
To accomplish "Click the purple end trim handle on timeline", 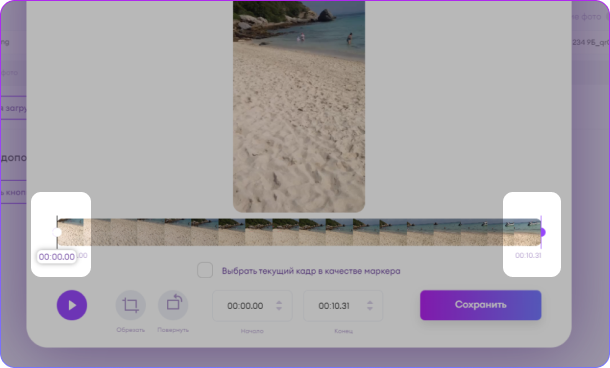I will coord(542,232).
